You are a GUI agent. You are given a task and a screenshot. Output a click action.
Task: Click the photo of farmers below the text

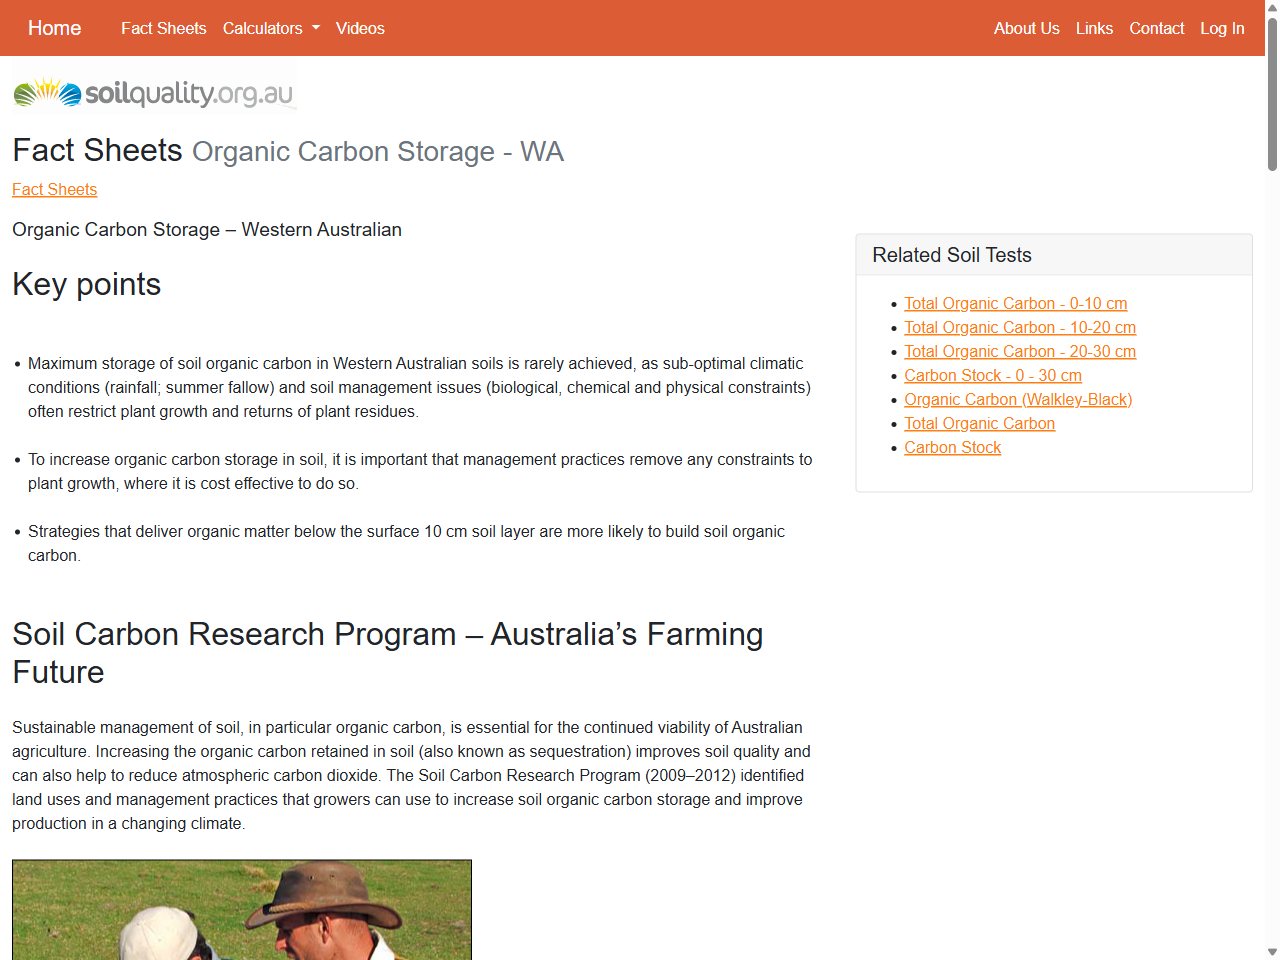point(241,909)
